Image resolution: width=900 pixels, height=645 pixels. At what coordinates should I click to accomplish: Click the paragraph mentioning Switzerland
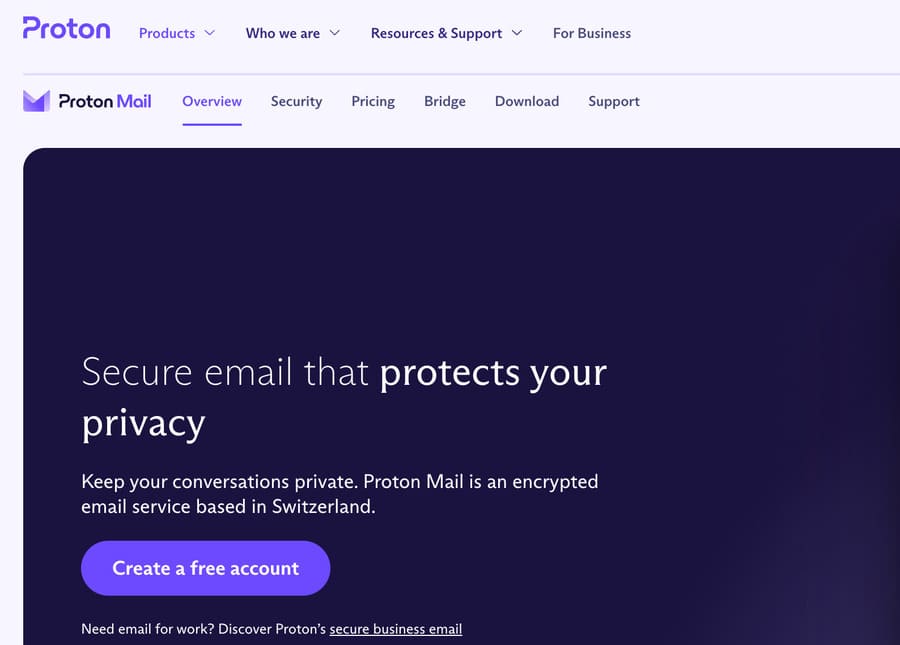coord(339,494)
